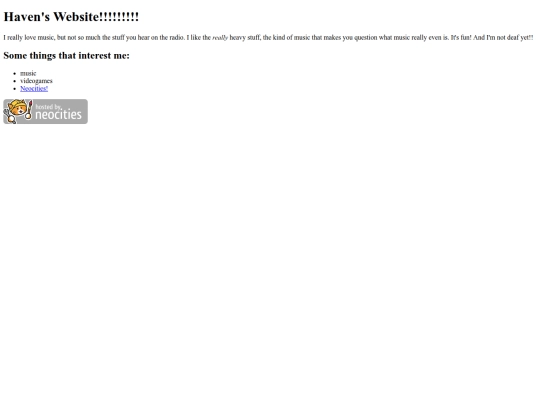Image resolution: width=540 pixels, height=405 pixels.
Task: Click the words "It's fun!" in the paragraph
Action: point(461,38)
